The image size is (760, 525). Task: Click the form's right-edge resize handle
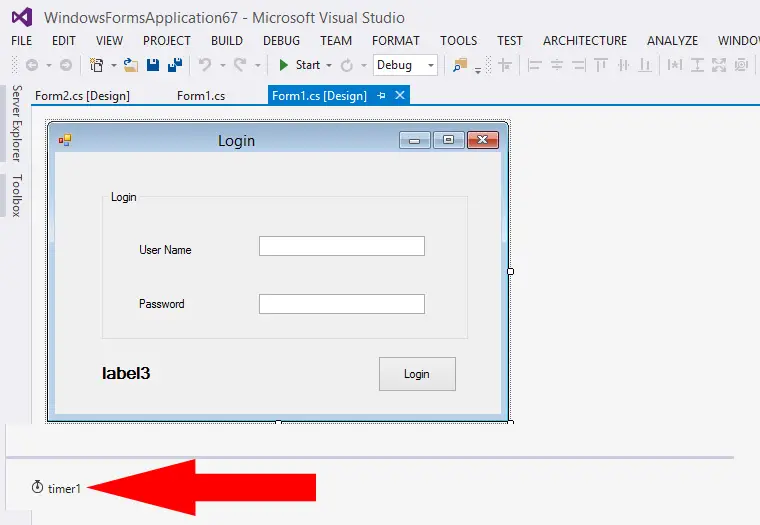pos(510,271)
